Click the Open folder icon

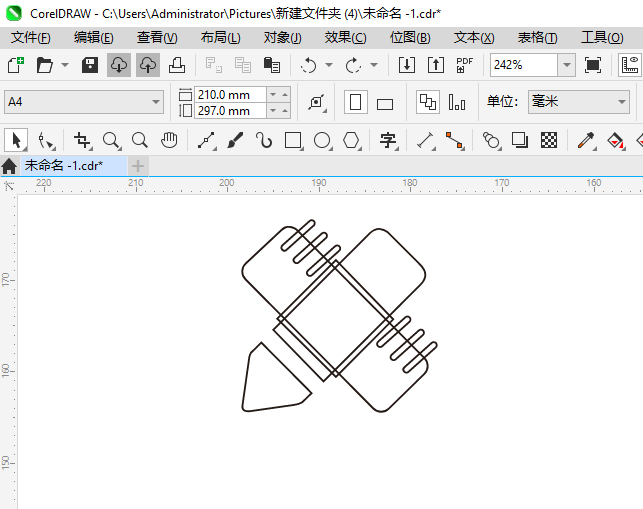click(44, 65)
